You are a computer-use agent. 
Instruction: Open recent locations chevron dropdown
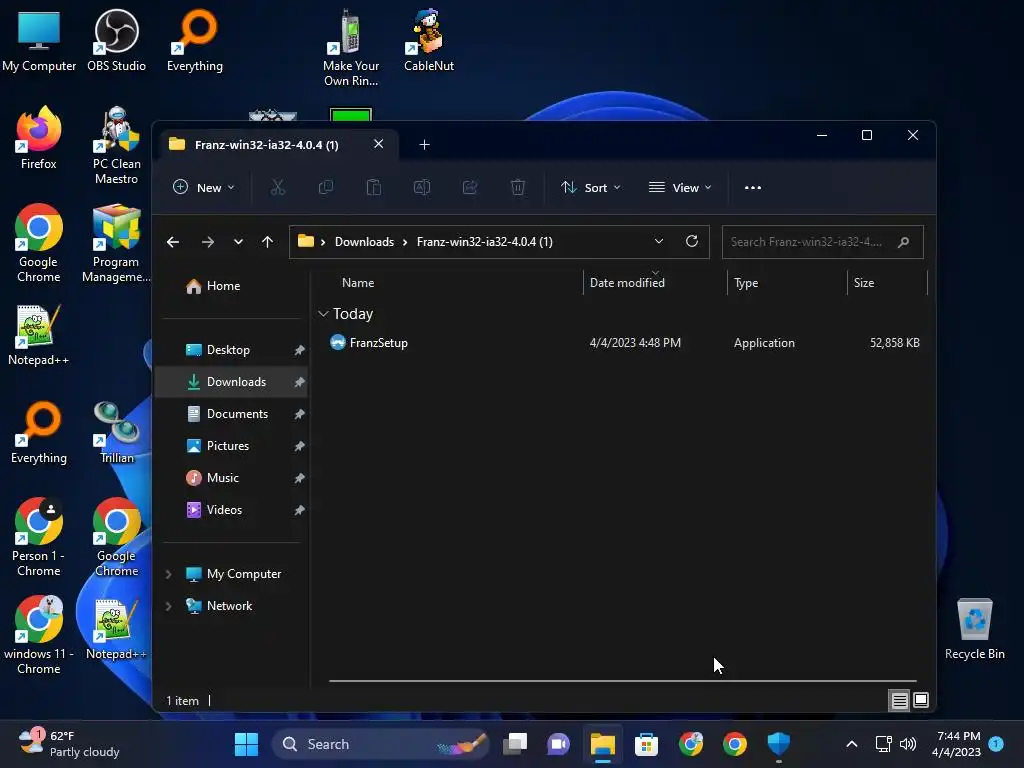[238, 242]
